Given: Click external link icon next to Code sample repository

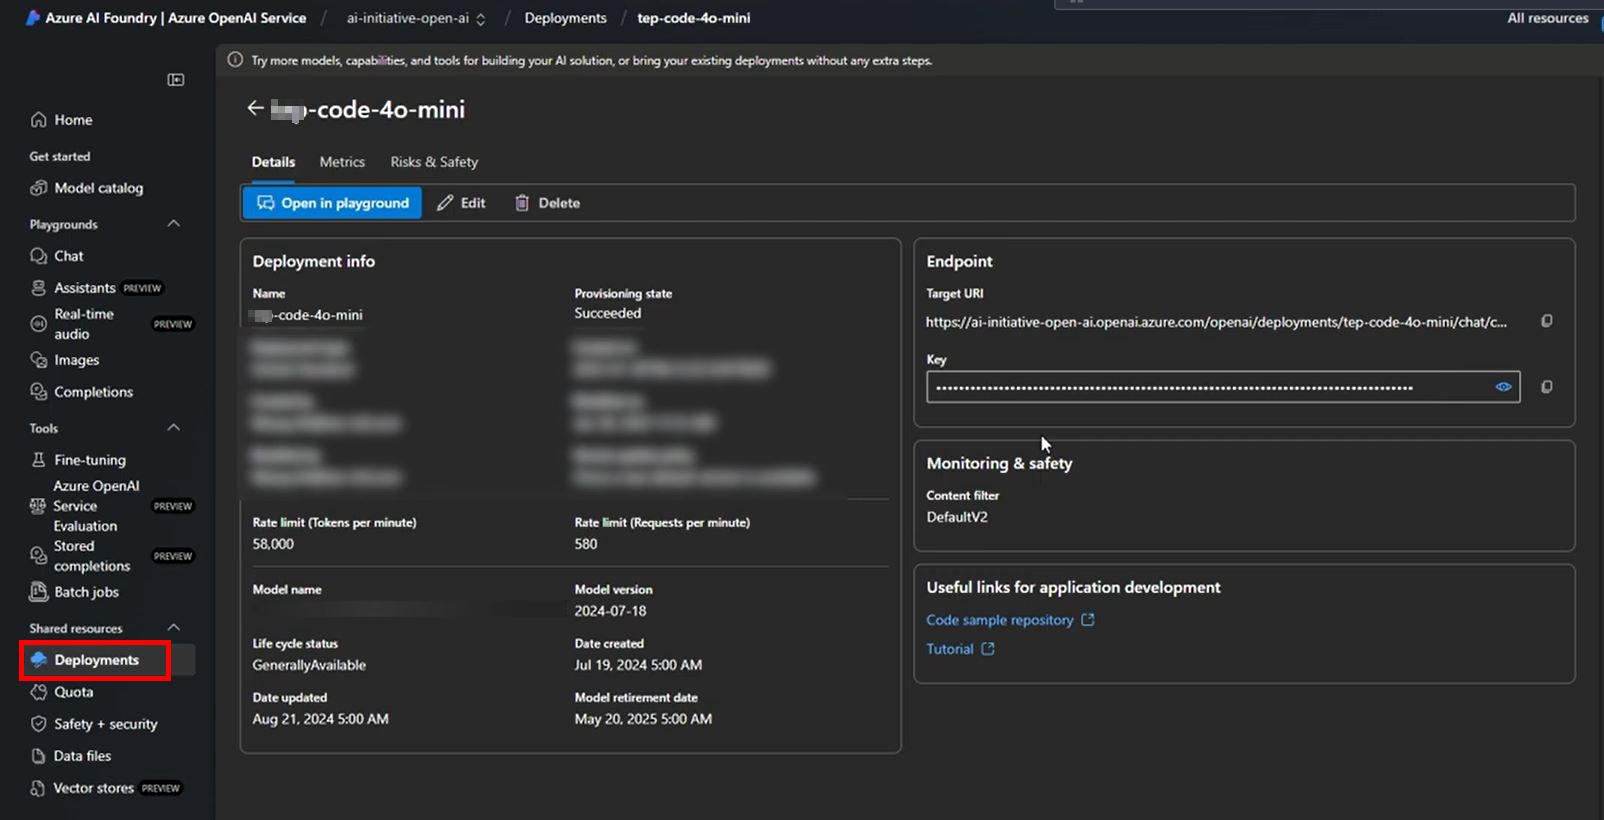Looking at the screenshot, I should 1088,620.
